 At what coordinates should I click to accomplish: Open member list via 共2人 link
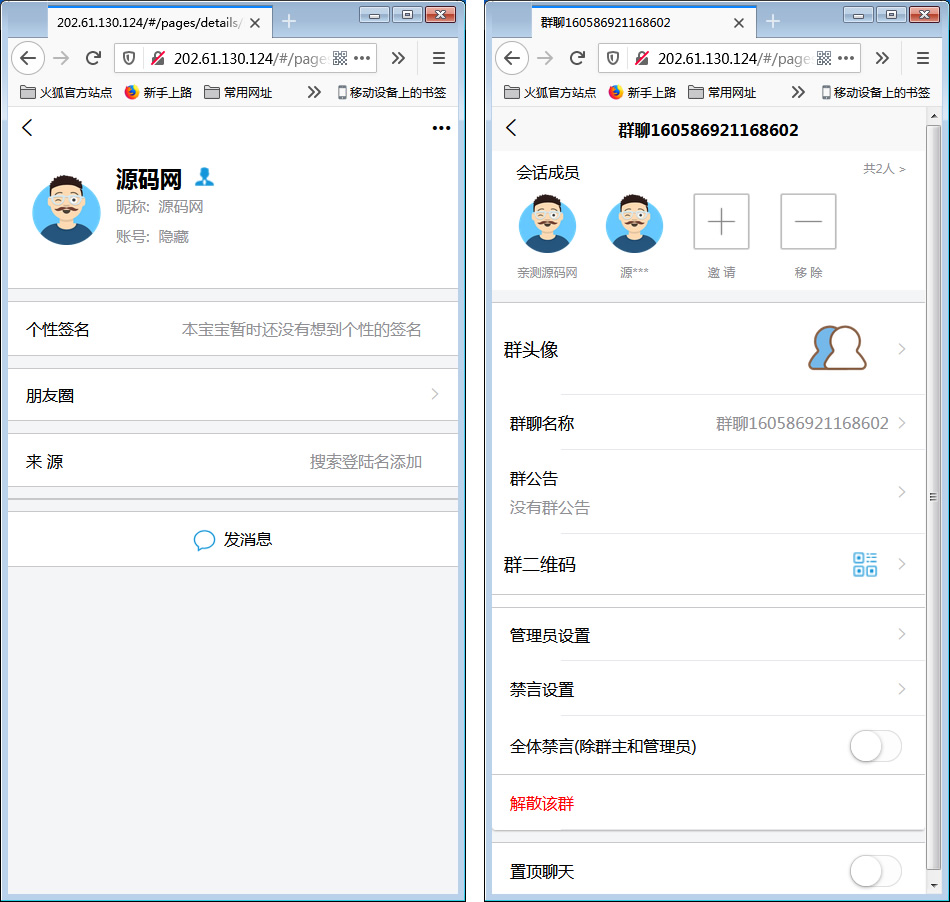pyautogui.click(x=884, y=169)
